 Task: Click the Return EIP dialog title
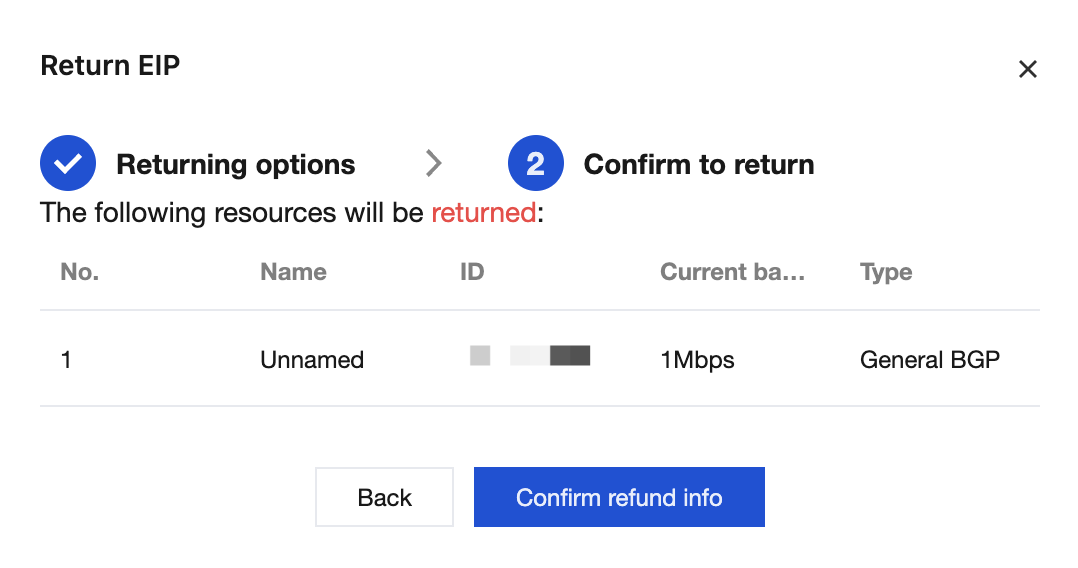tap(110, 65)
